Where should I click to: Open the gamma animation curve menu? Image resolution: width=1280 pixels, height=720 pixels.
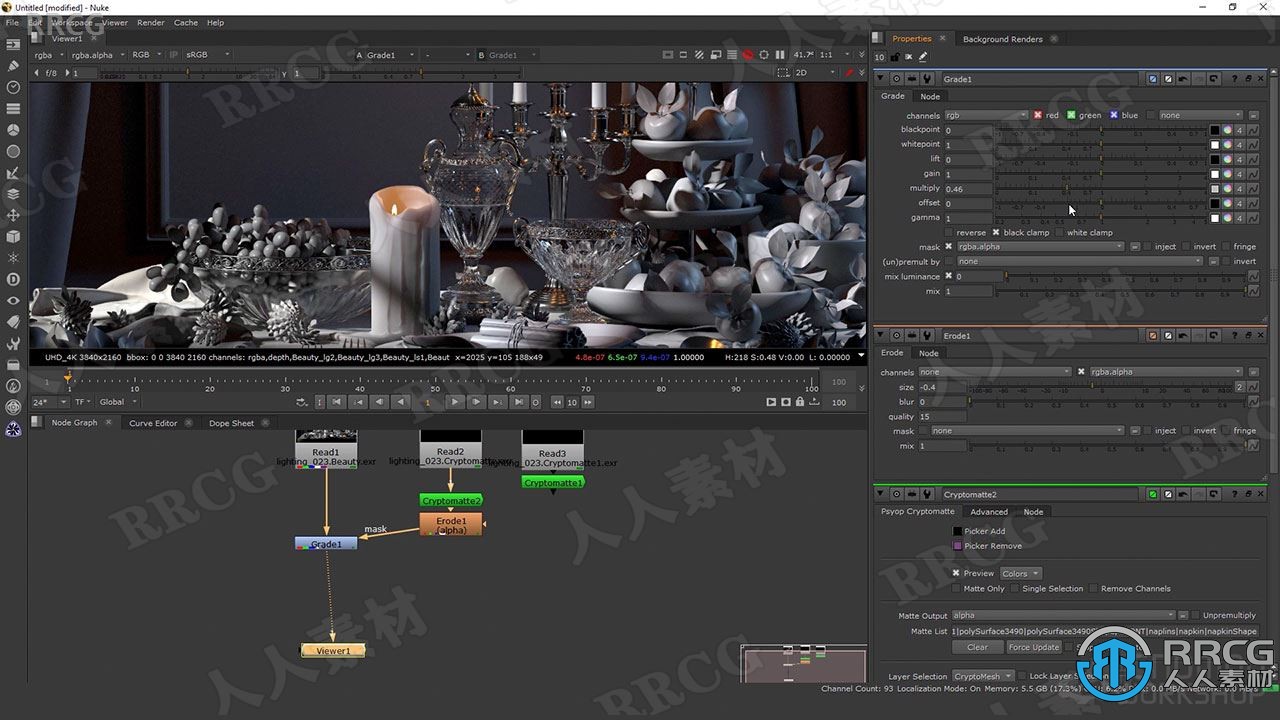tap(1253, 217)
